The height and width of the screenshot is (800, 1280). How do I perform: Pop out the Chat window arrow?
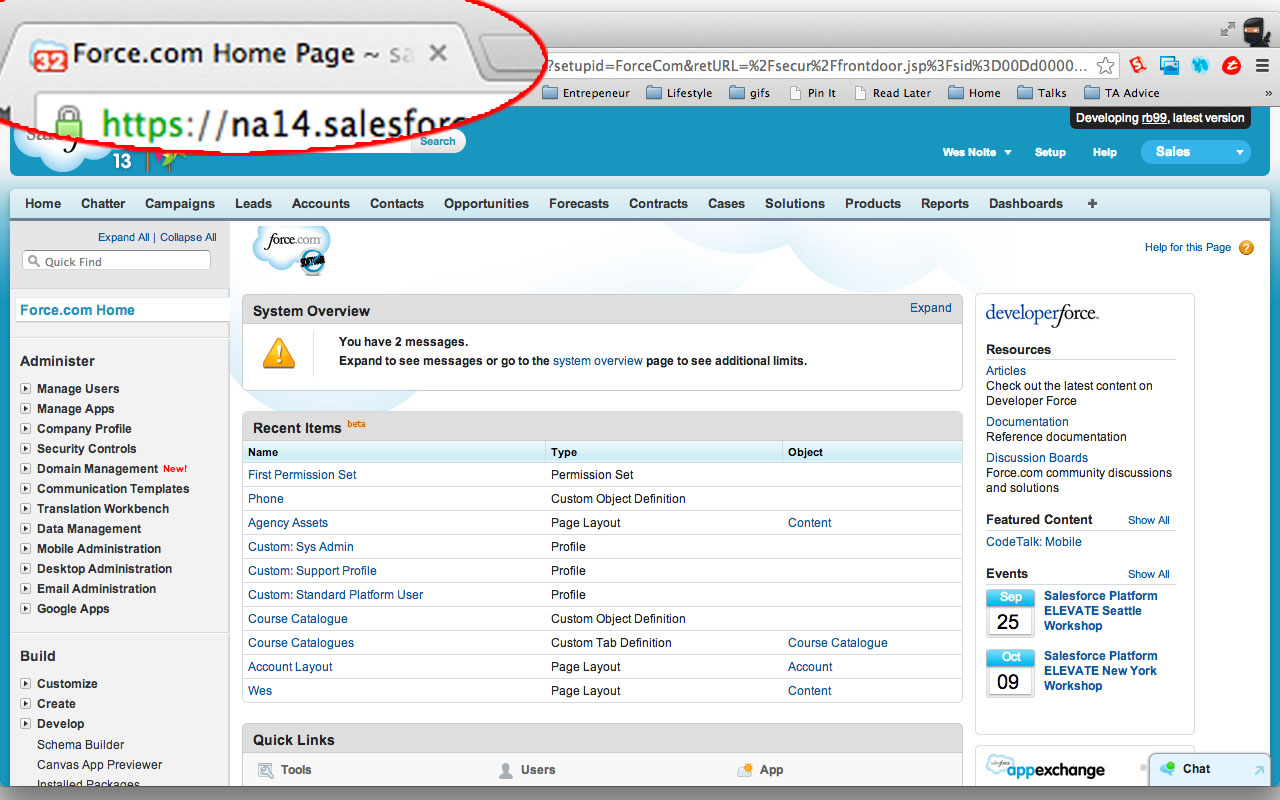click(x=1258, y=770)
